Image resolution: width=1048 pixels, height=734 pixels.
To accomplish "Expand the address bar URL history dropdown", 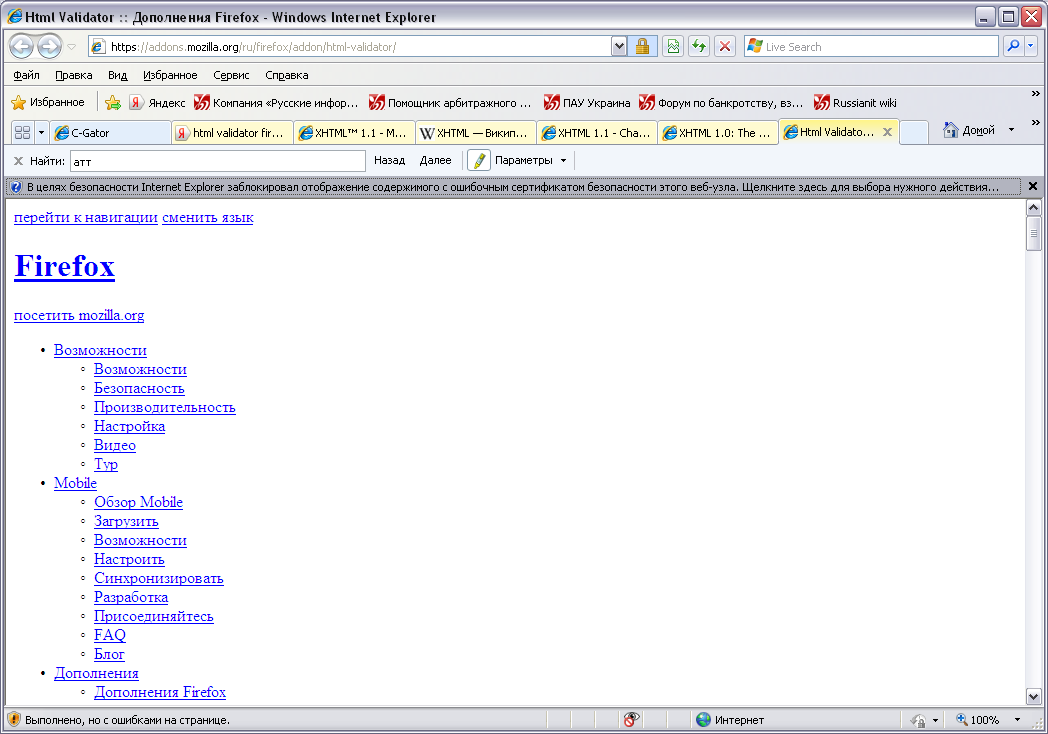I will 618,46.
